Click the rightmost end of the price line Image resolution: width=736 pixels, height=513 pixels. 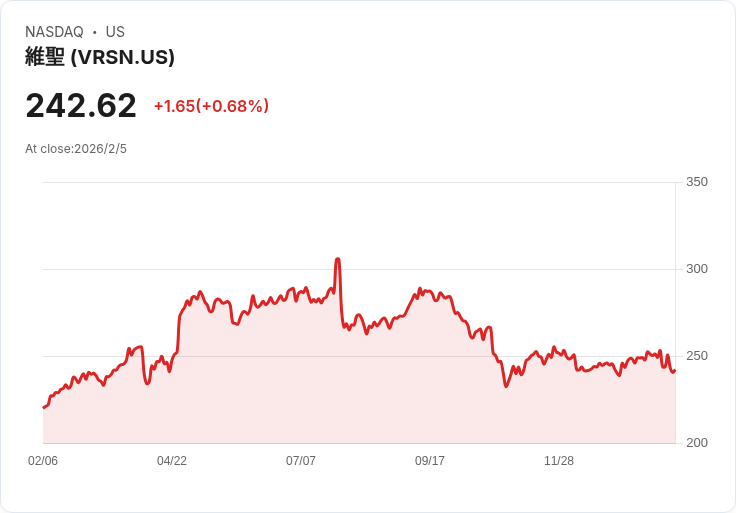[674, 371]
